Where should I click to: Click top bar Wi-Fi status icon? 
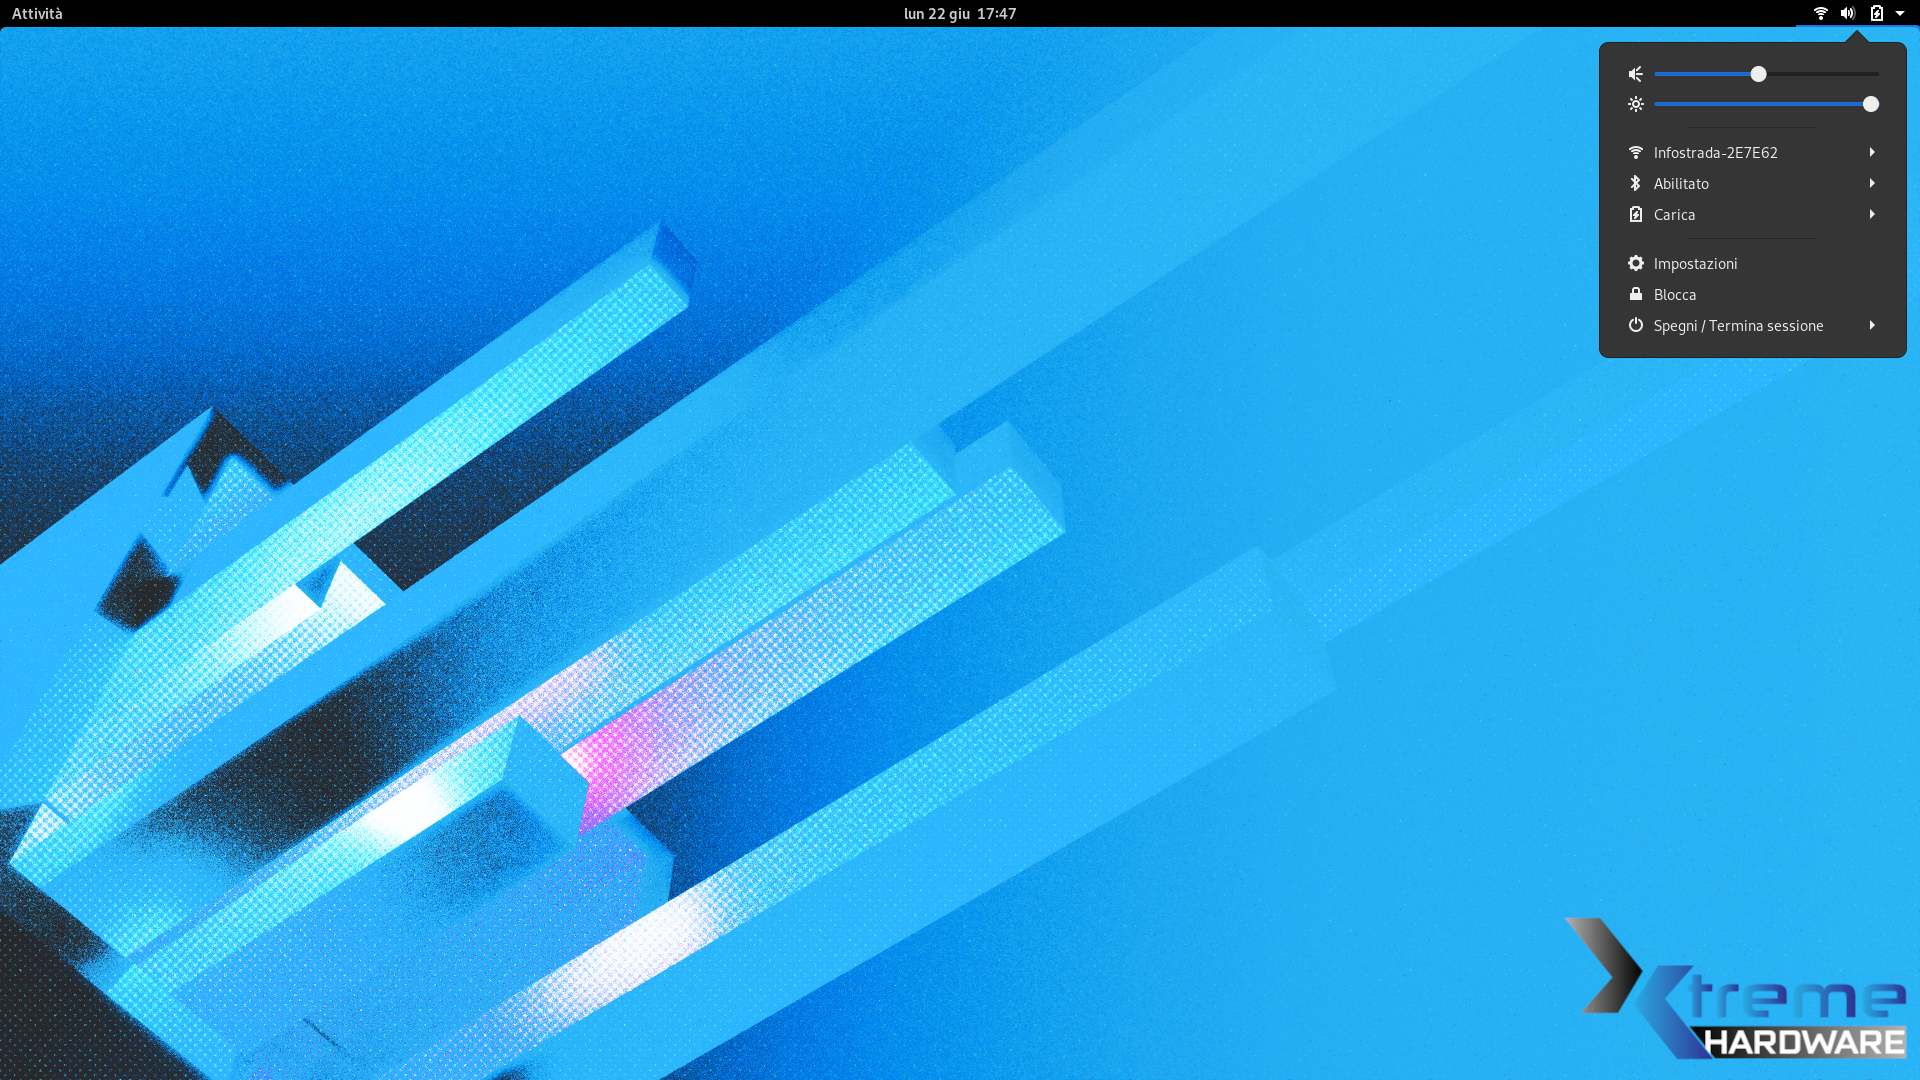pos(1821,13)
